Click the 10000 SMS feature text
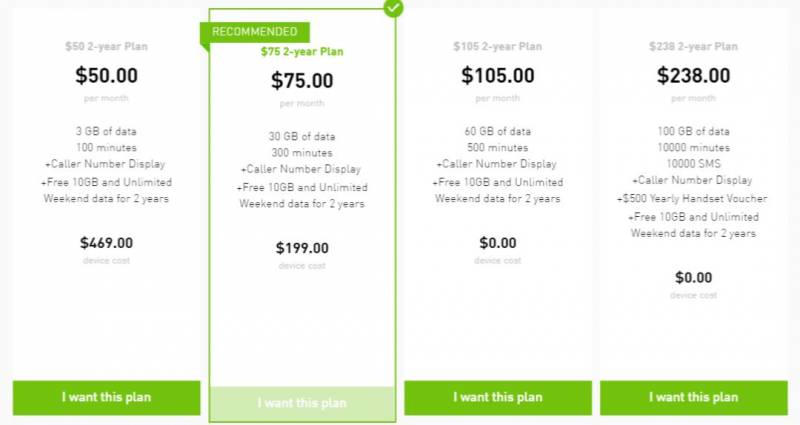Viewport: 800px width, 425px height. point(693,163)
